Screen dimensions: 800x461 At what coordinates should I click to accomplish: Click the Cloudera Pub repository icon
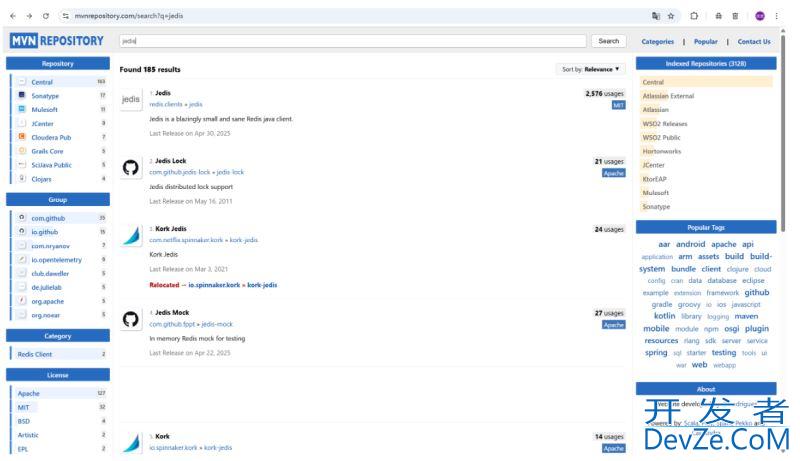(22, 137)
